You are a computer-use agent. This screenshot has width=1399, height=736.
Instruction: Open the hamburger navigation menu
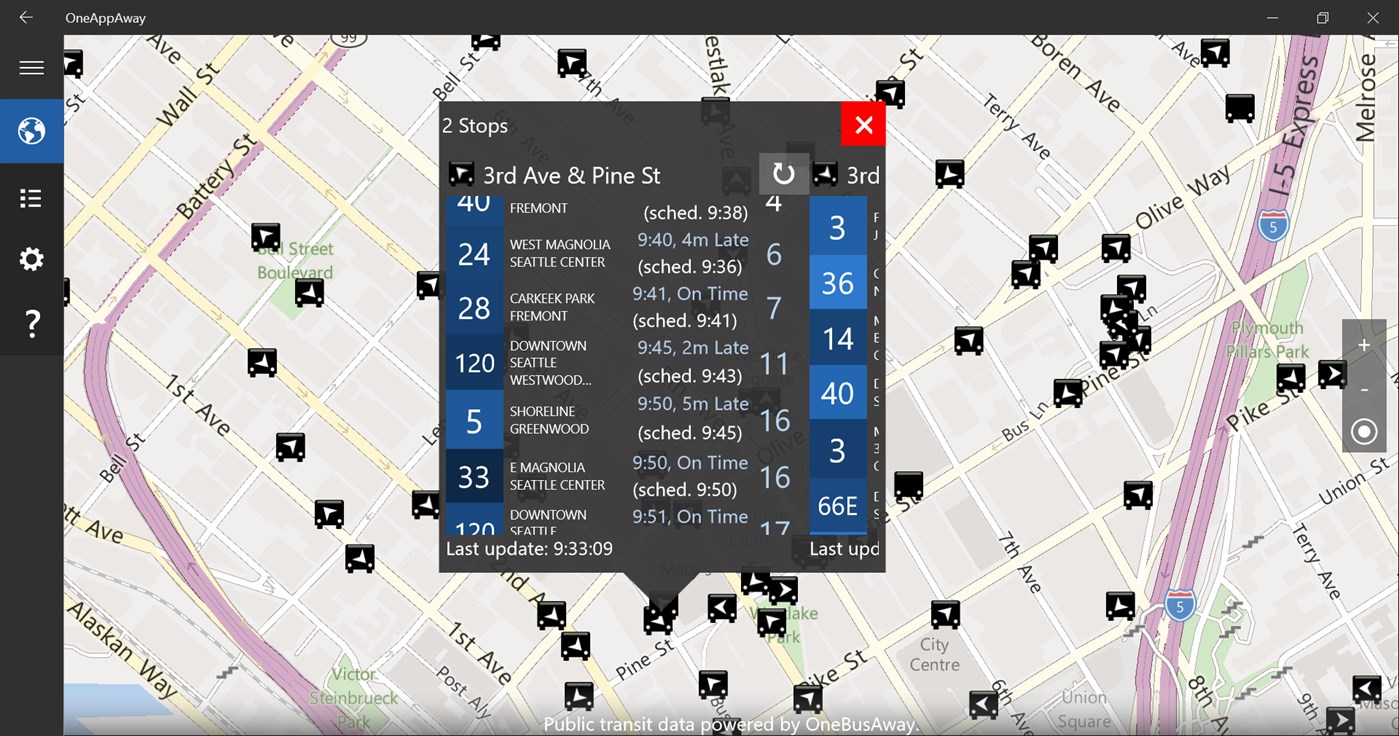[31, 68]
